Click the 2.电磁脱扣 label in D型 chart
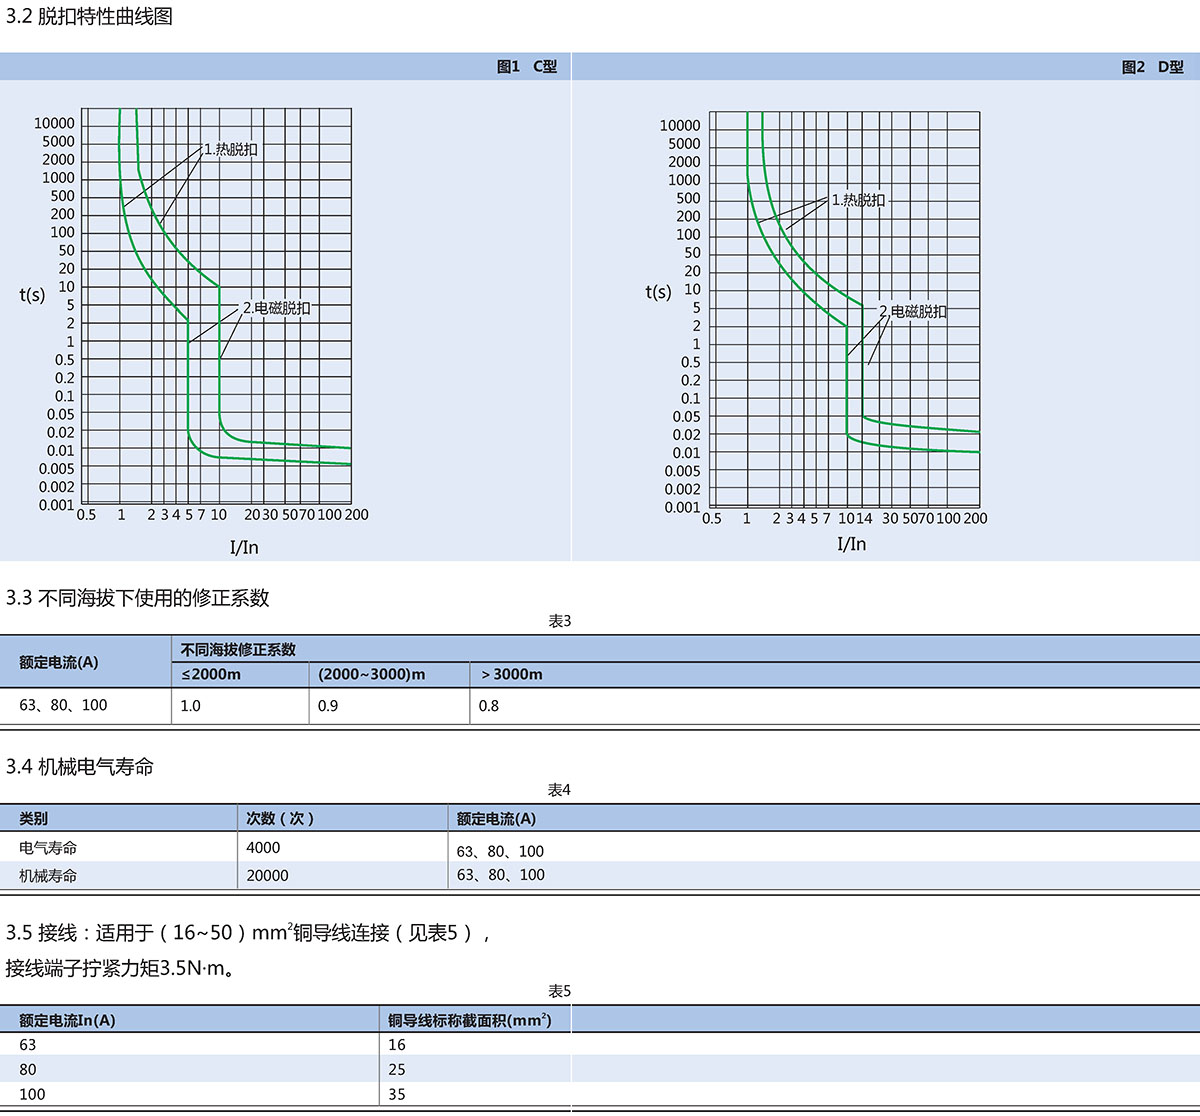The width and height of the screenshot is (1200, 1116). 913,312
